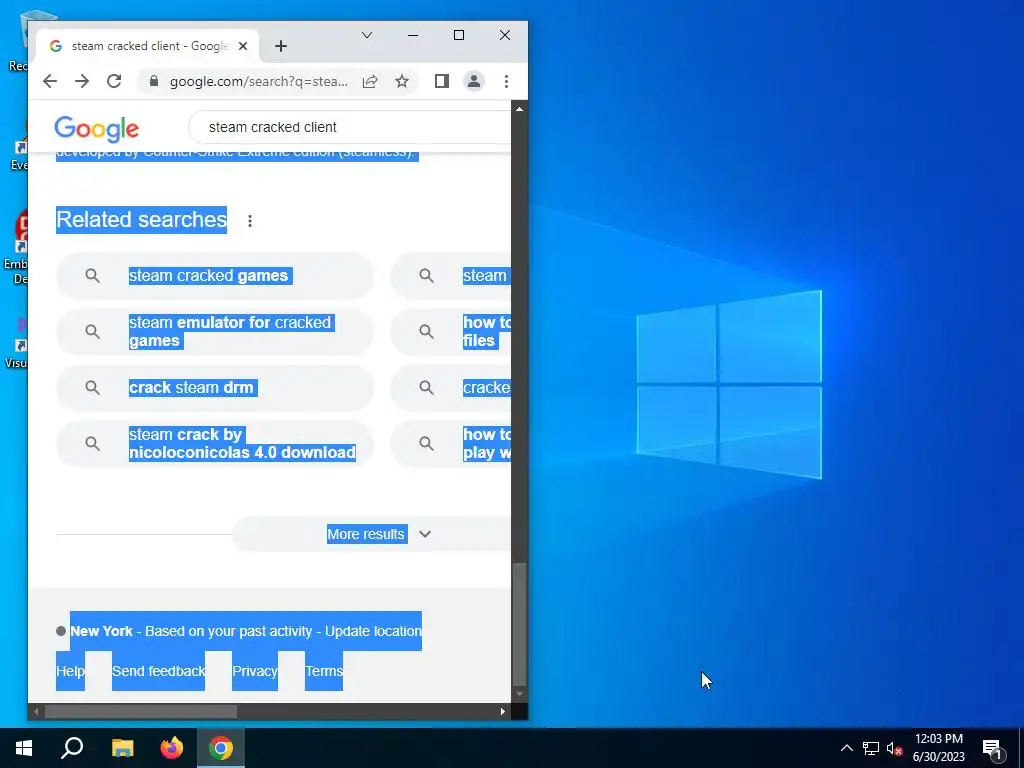Click magnifier beside 'steam cracked games'
Viewport: 1024px width, 768px height.
pyautogui.click(x=93, y=276)
